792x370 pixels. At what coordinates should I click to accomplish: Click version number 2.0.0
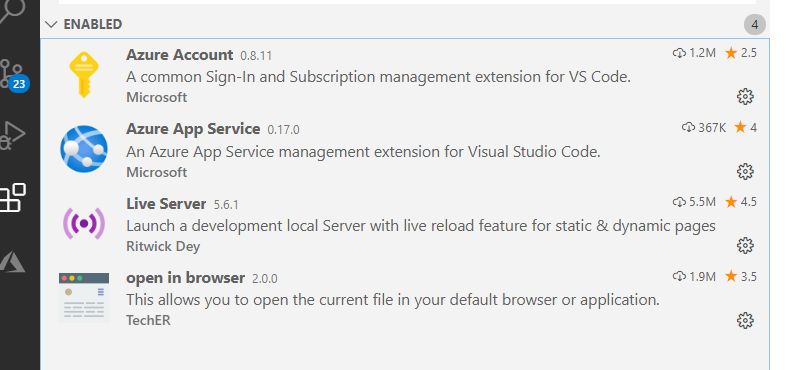265,279
